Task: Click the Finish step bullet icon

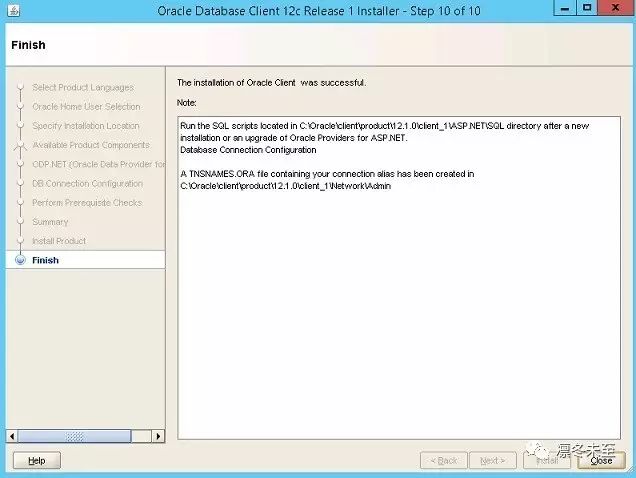Action: pos(20,260)
